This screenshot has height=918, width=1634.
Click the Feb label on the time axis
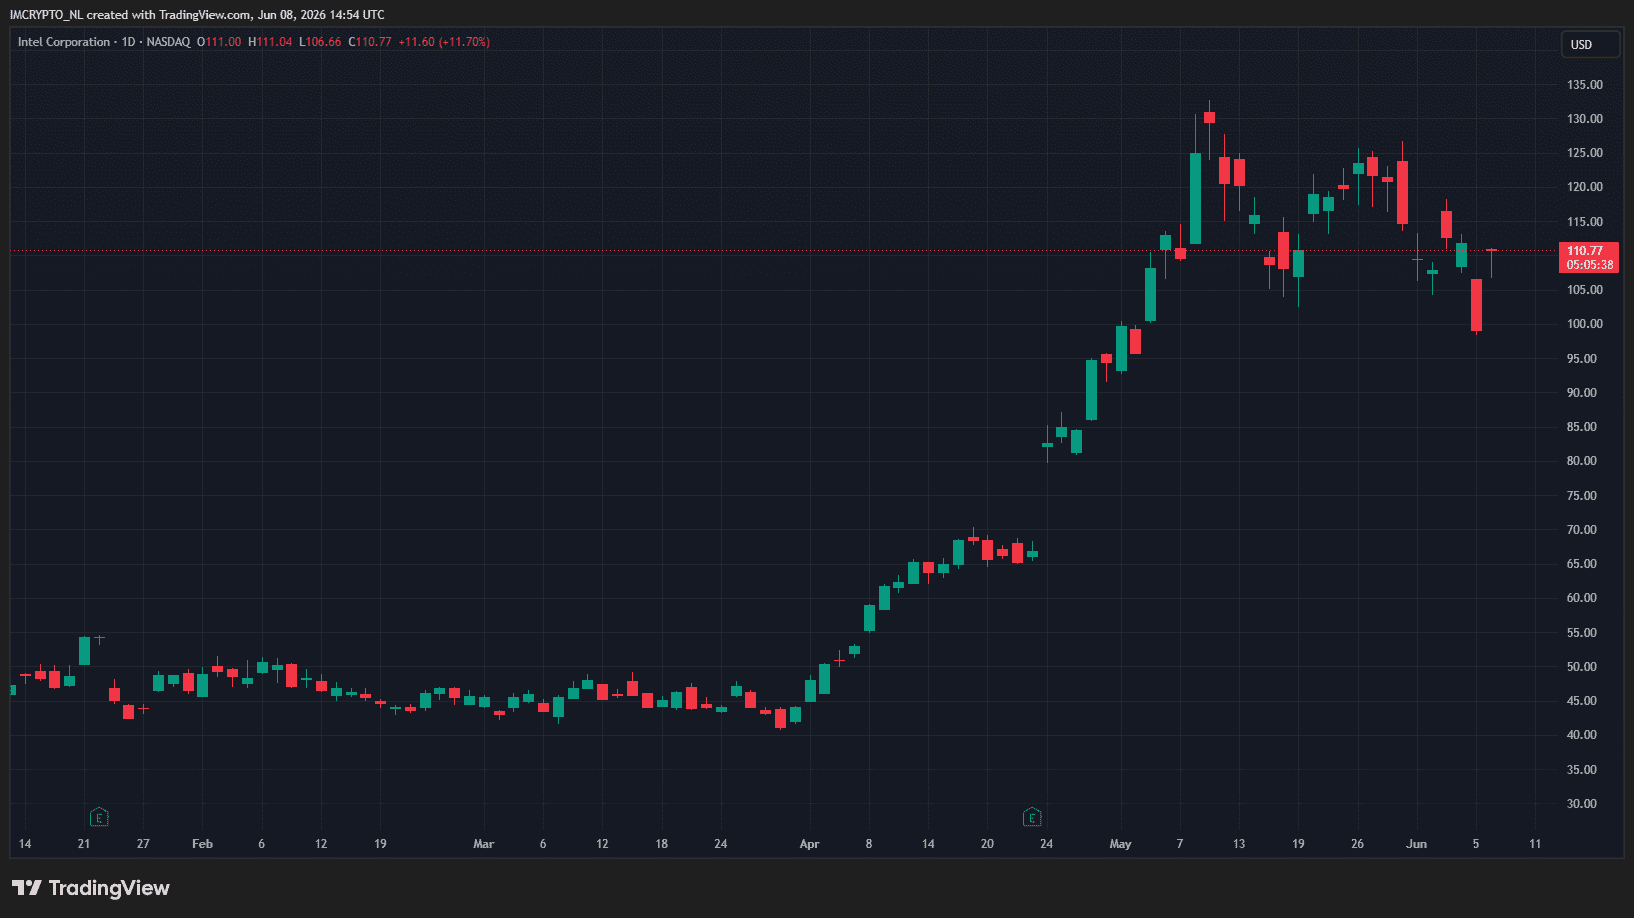coord(202,844)
